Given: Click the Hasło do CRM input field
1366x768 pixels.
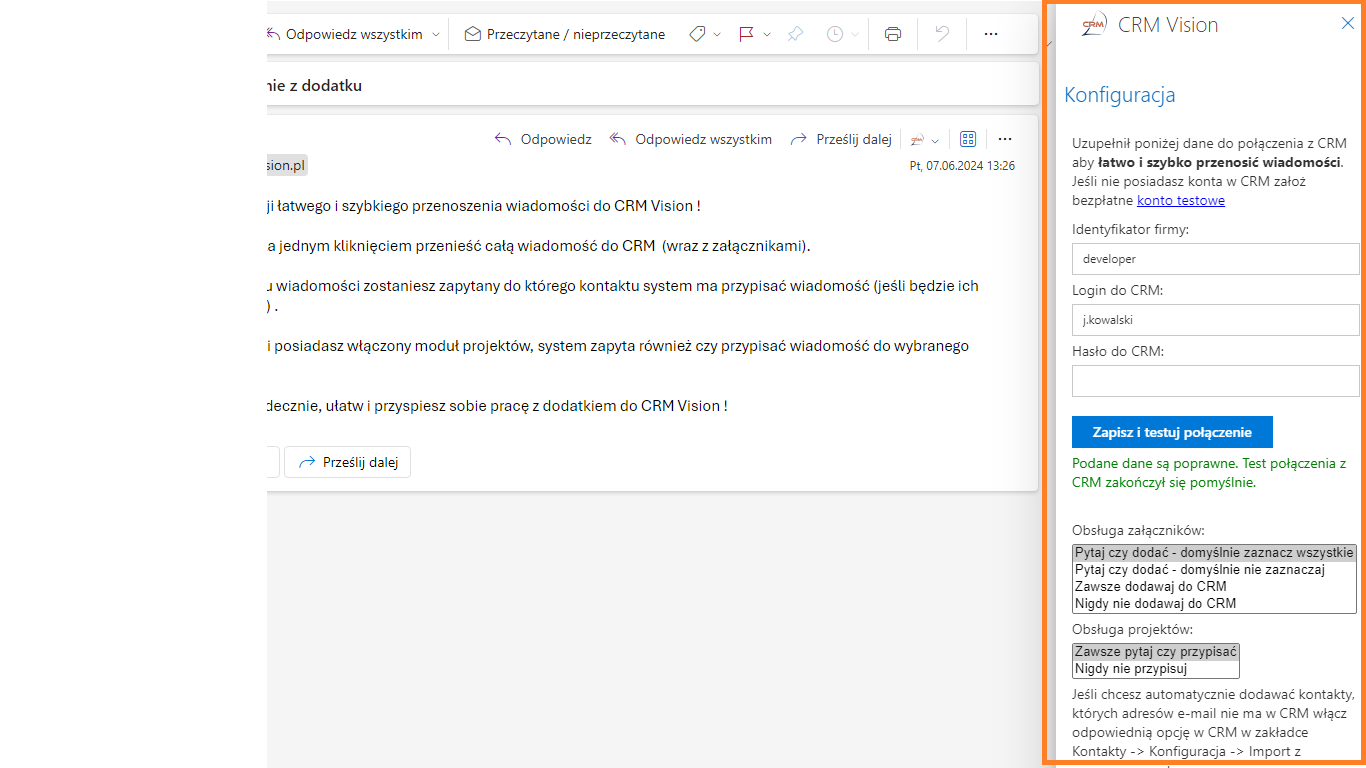Looking at the screenshot, I should (x=1216, y=381).
